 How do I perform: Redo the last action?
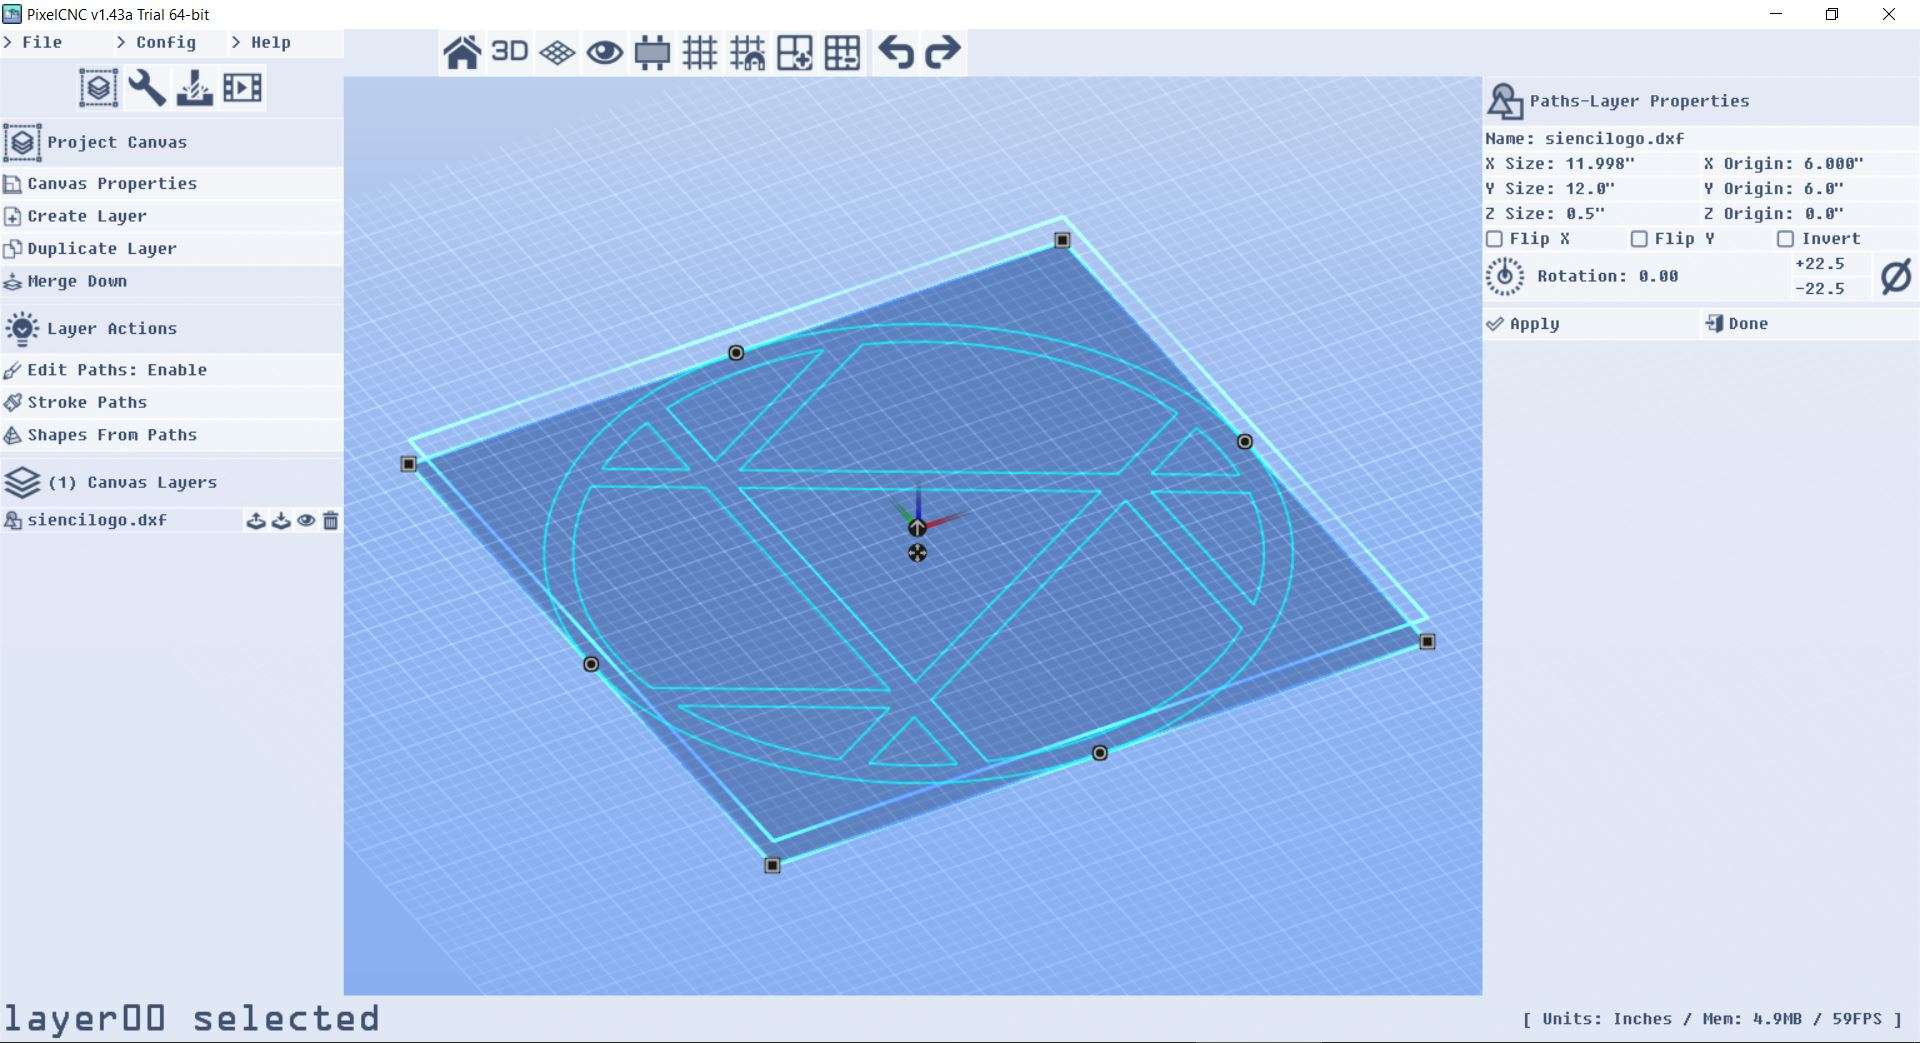click(943, 52)
